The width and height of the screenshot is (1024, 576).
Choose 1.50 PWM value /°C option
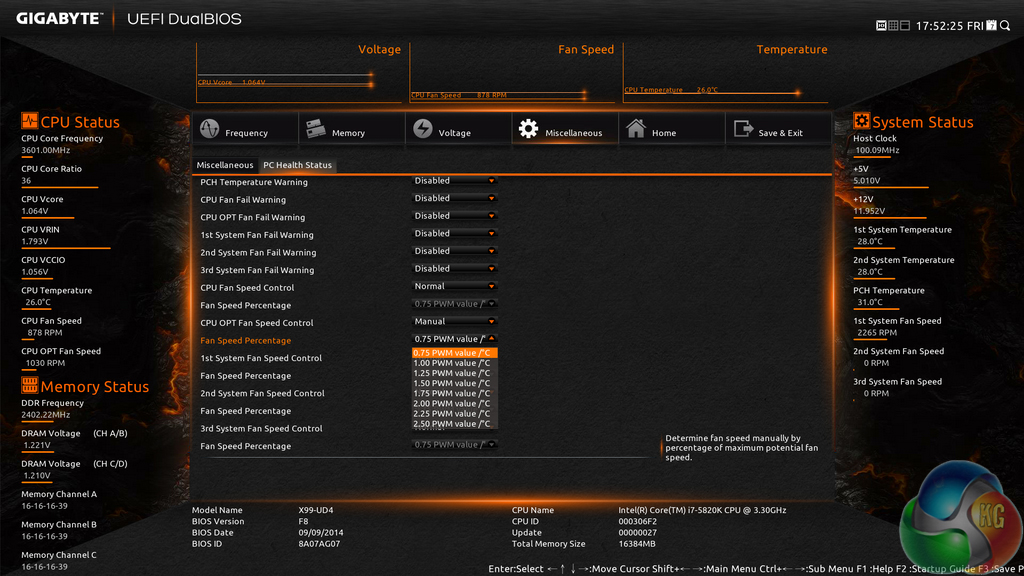click(452, 383)
